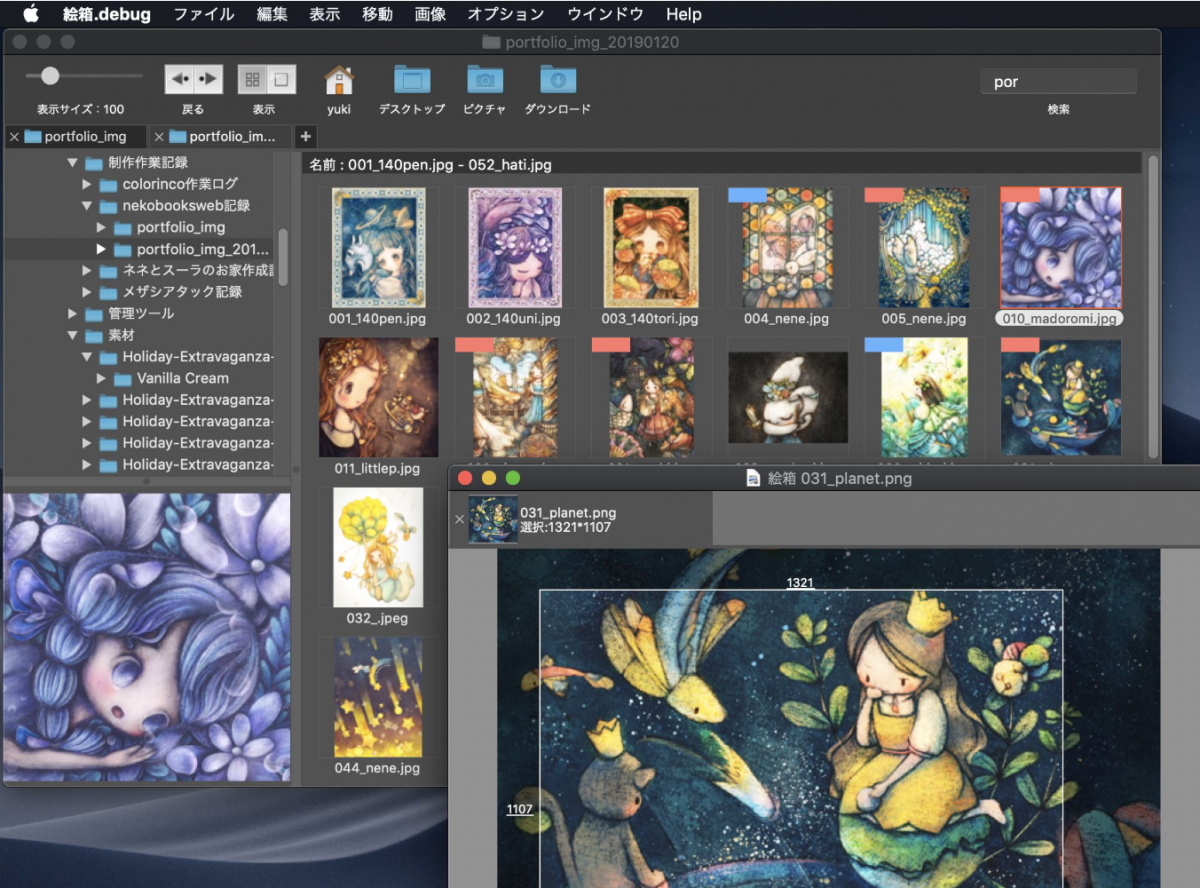
Task: Select the 011_littlep.jpg thumbnail
Action: [x=379, y=397]
